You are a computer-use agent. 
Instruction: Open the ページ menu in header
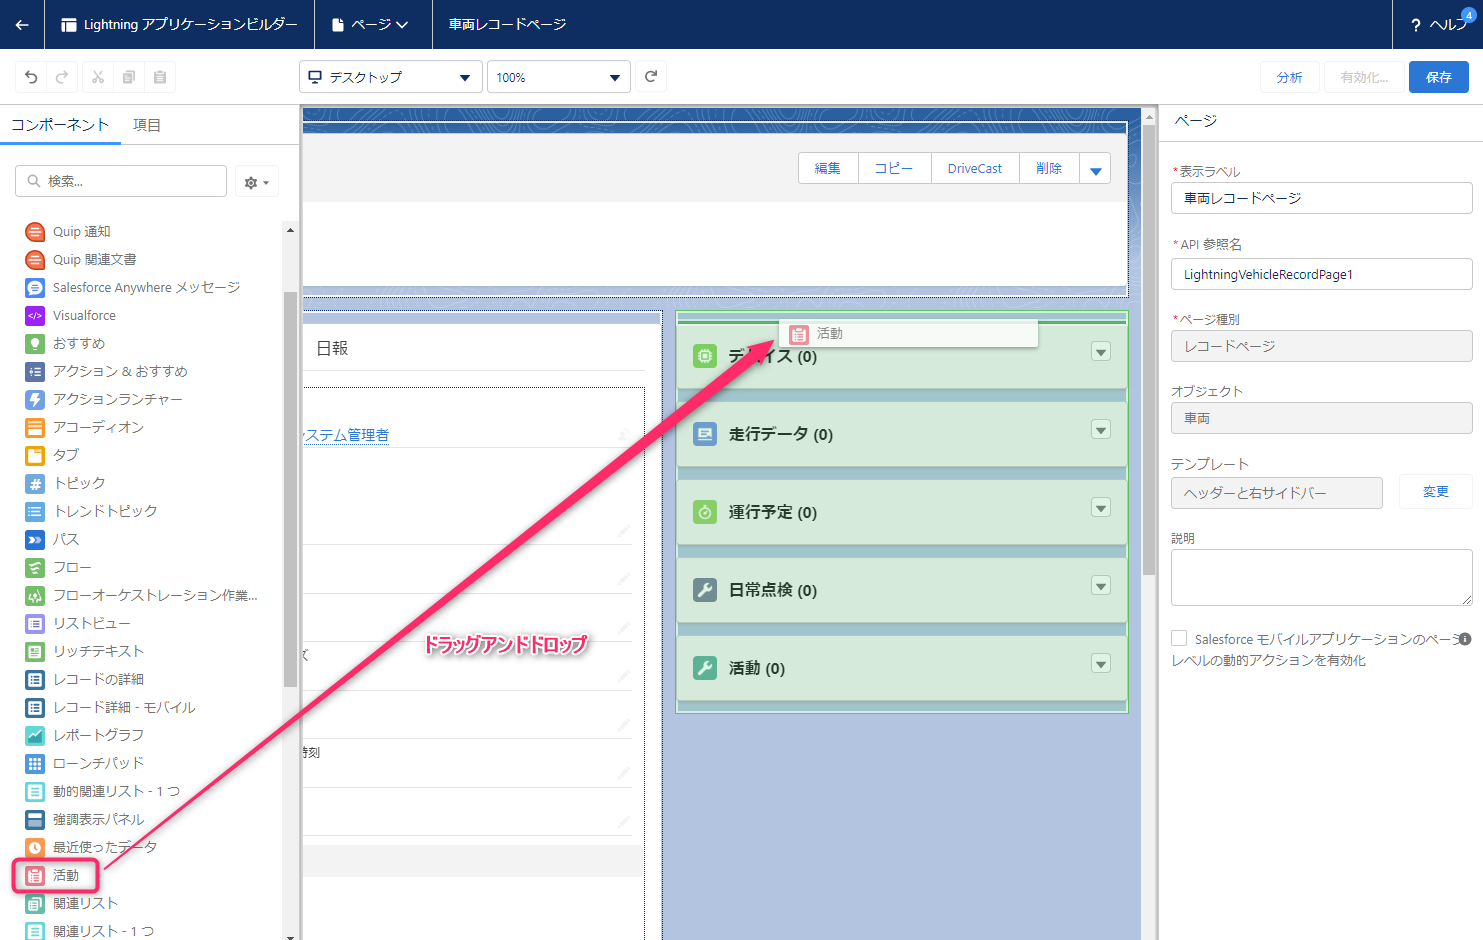[371, 24]
